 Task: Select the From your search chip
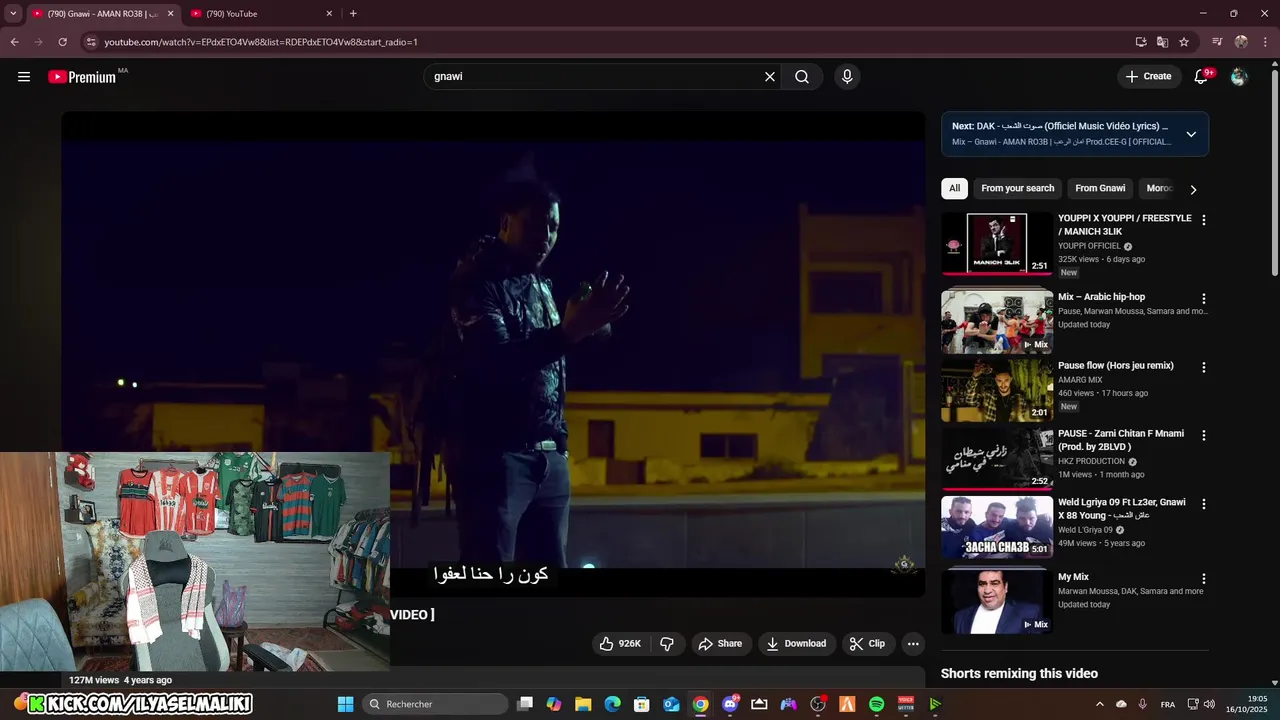1018,188
